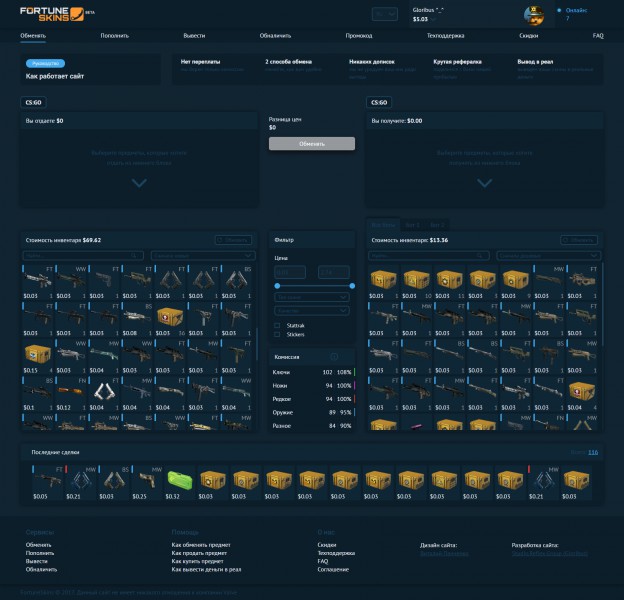Click the maximum price input field
This screenshot has height=600, width=624.
click(334, 272)
